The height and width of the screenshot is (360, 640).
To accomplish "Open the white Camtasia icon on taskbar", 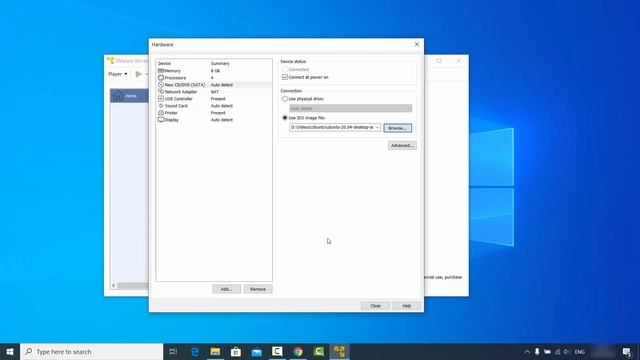I will [277, 351].
